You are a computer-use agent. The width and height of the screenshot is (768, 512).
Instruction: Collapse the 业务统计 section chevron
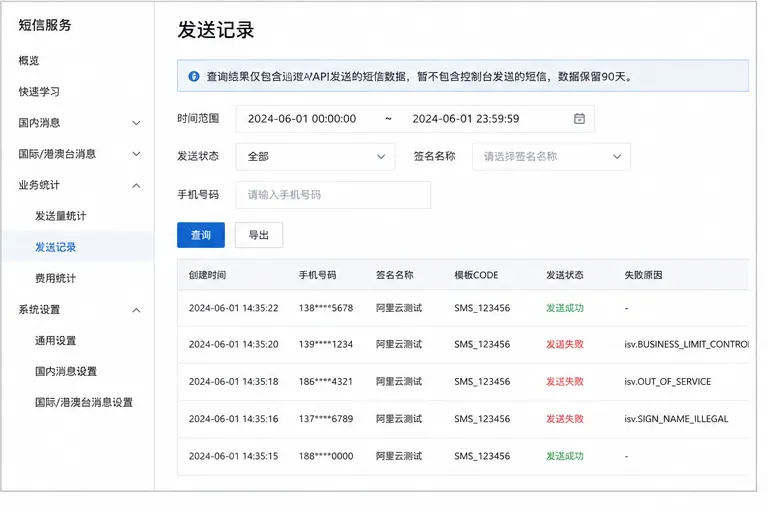136,185
